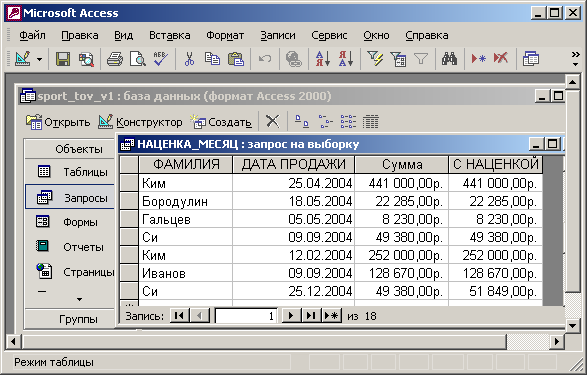This screenshot has height=375, width=587.
Task: Open the Записи menu
Action: (x=278, y=35)
